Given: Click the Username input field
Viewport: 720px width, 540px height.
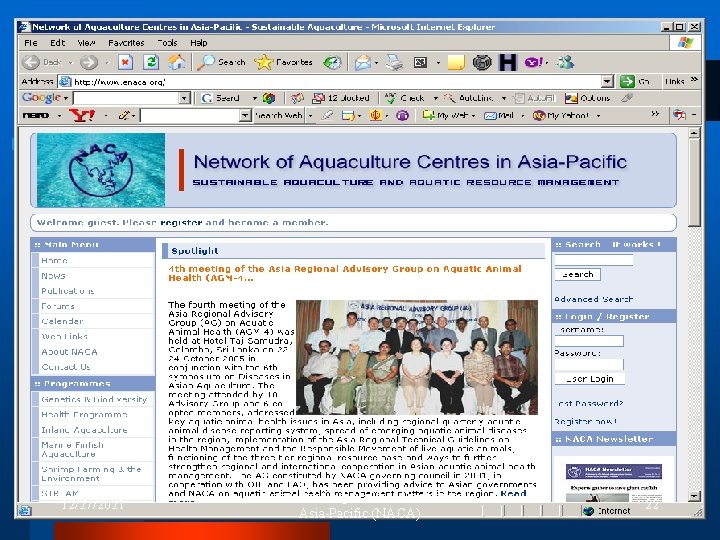Looking at the screenshot, I should click(589, 341).
